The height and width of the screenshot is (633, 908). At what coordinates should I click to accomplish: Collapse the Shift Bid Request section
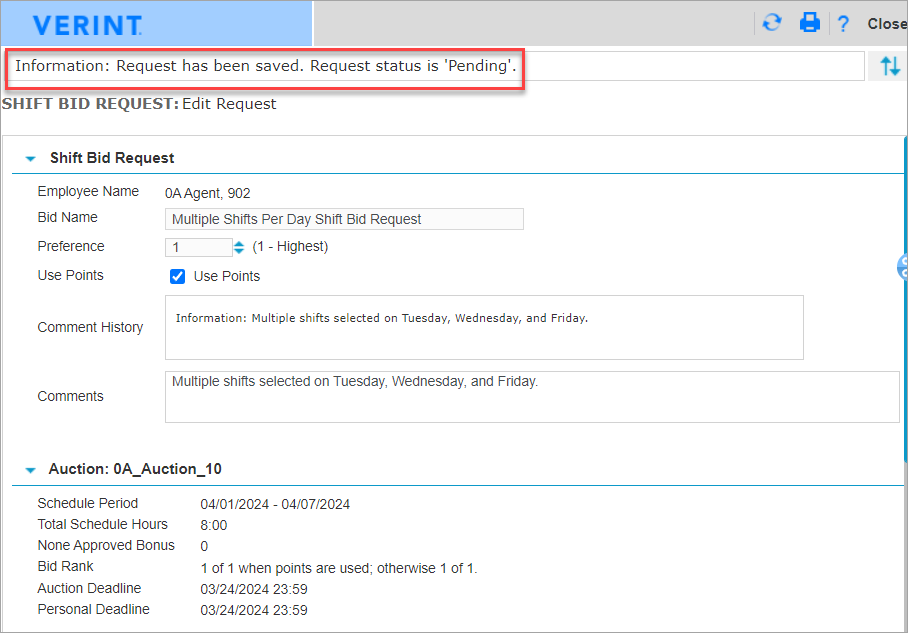[x=30, y=158]
